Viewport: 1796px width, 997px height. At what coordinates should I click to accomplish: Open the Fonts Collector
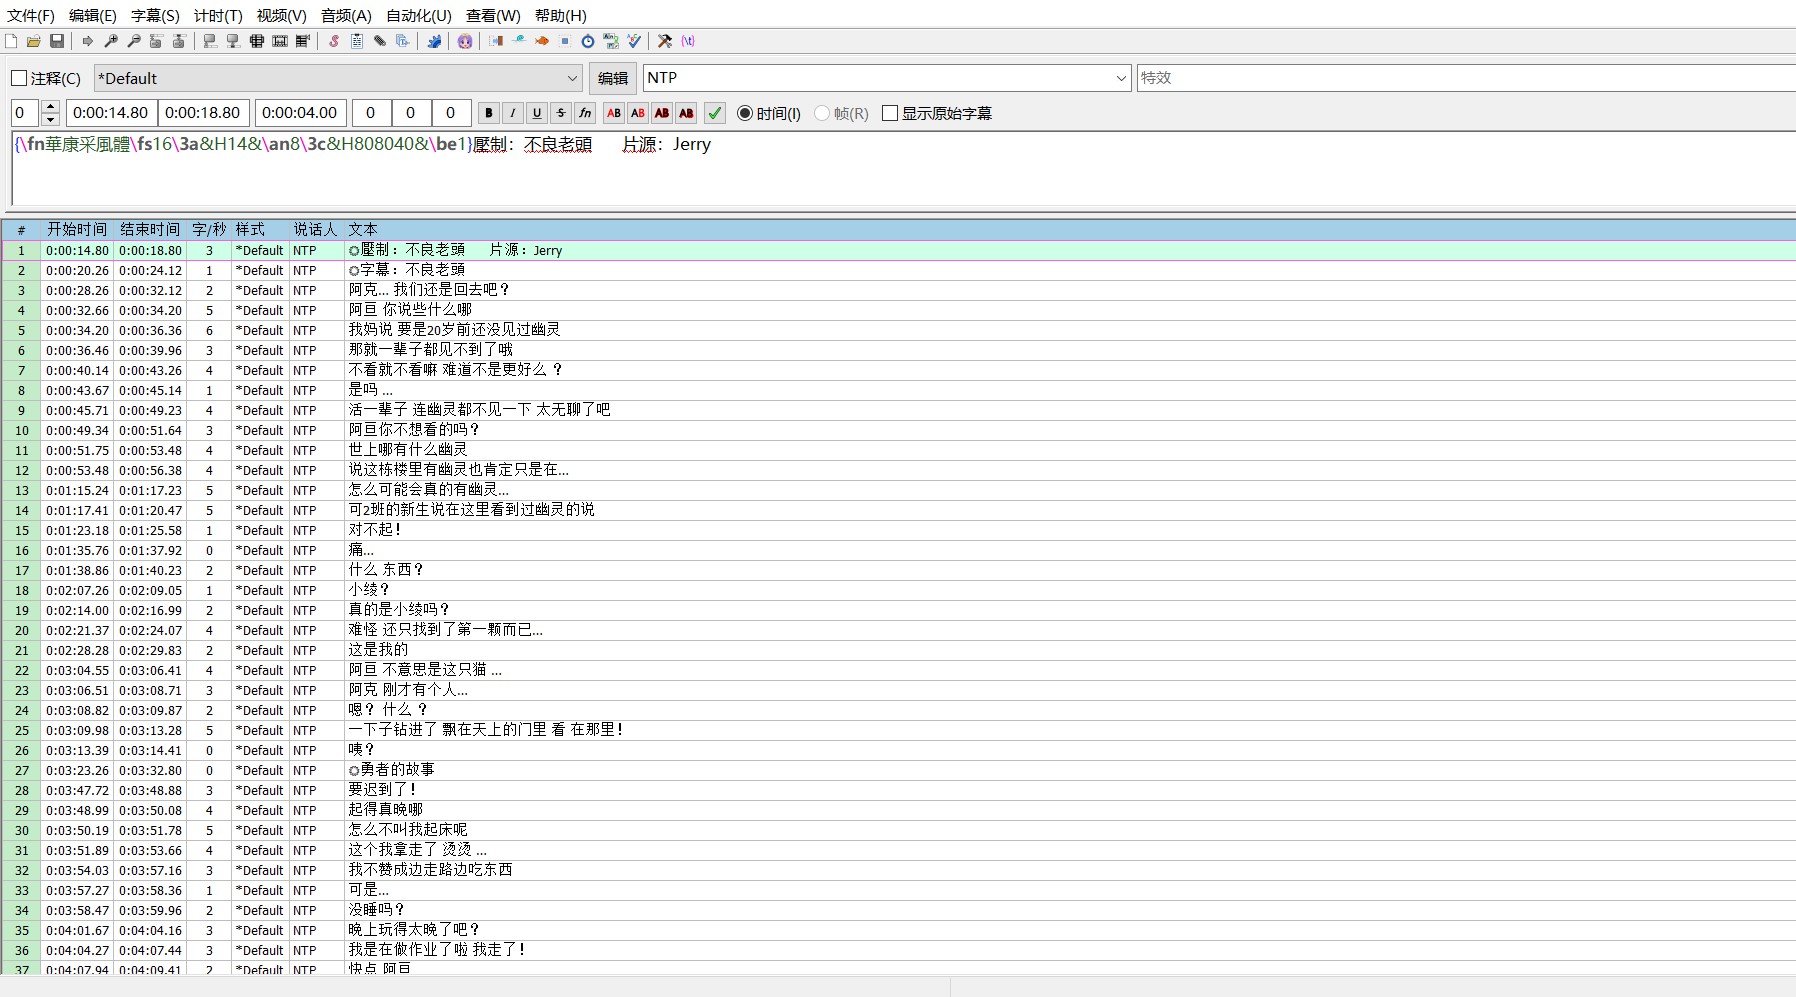point(403,41)
